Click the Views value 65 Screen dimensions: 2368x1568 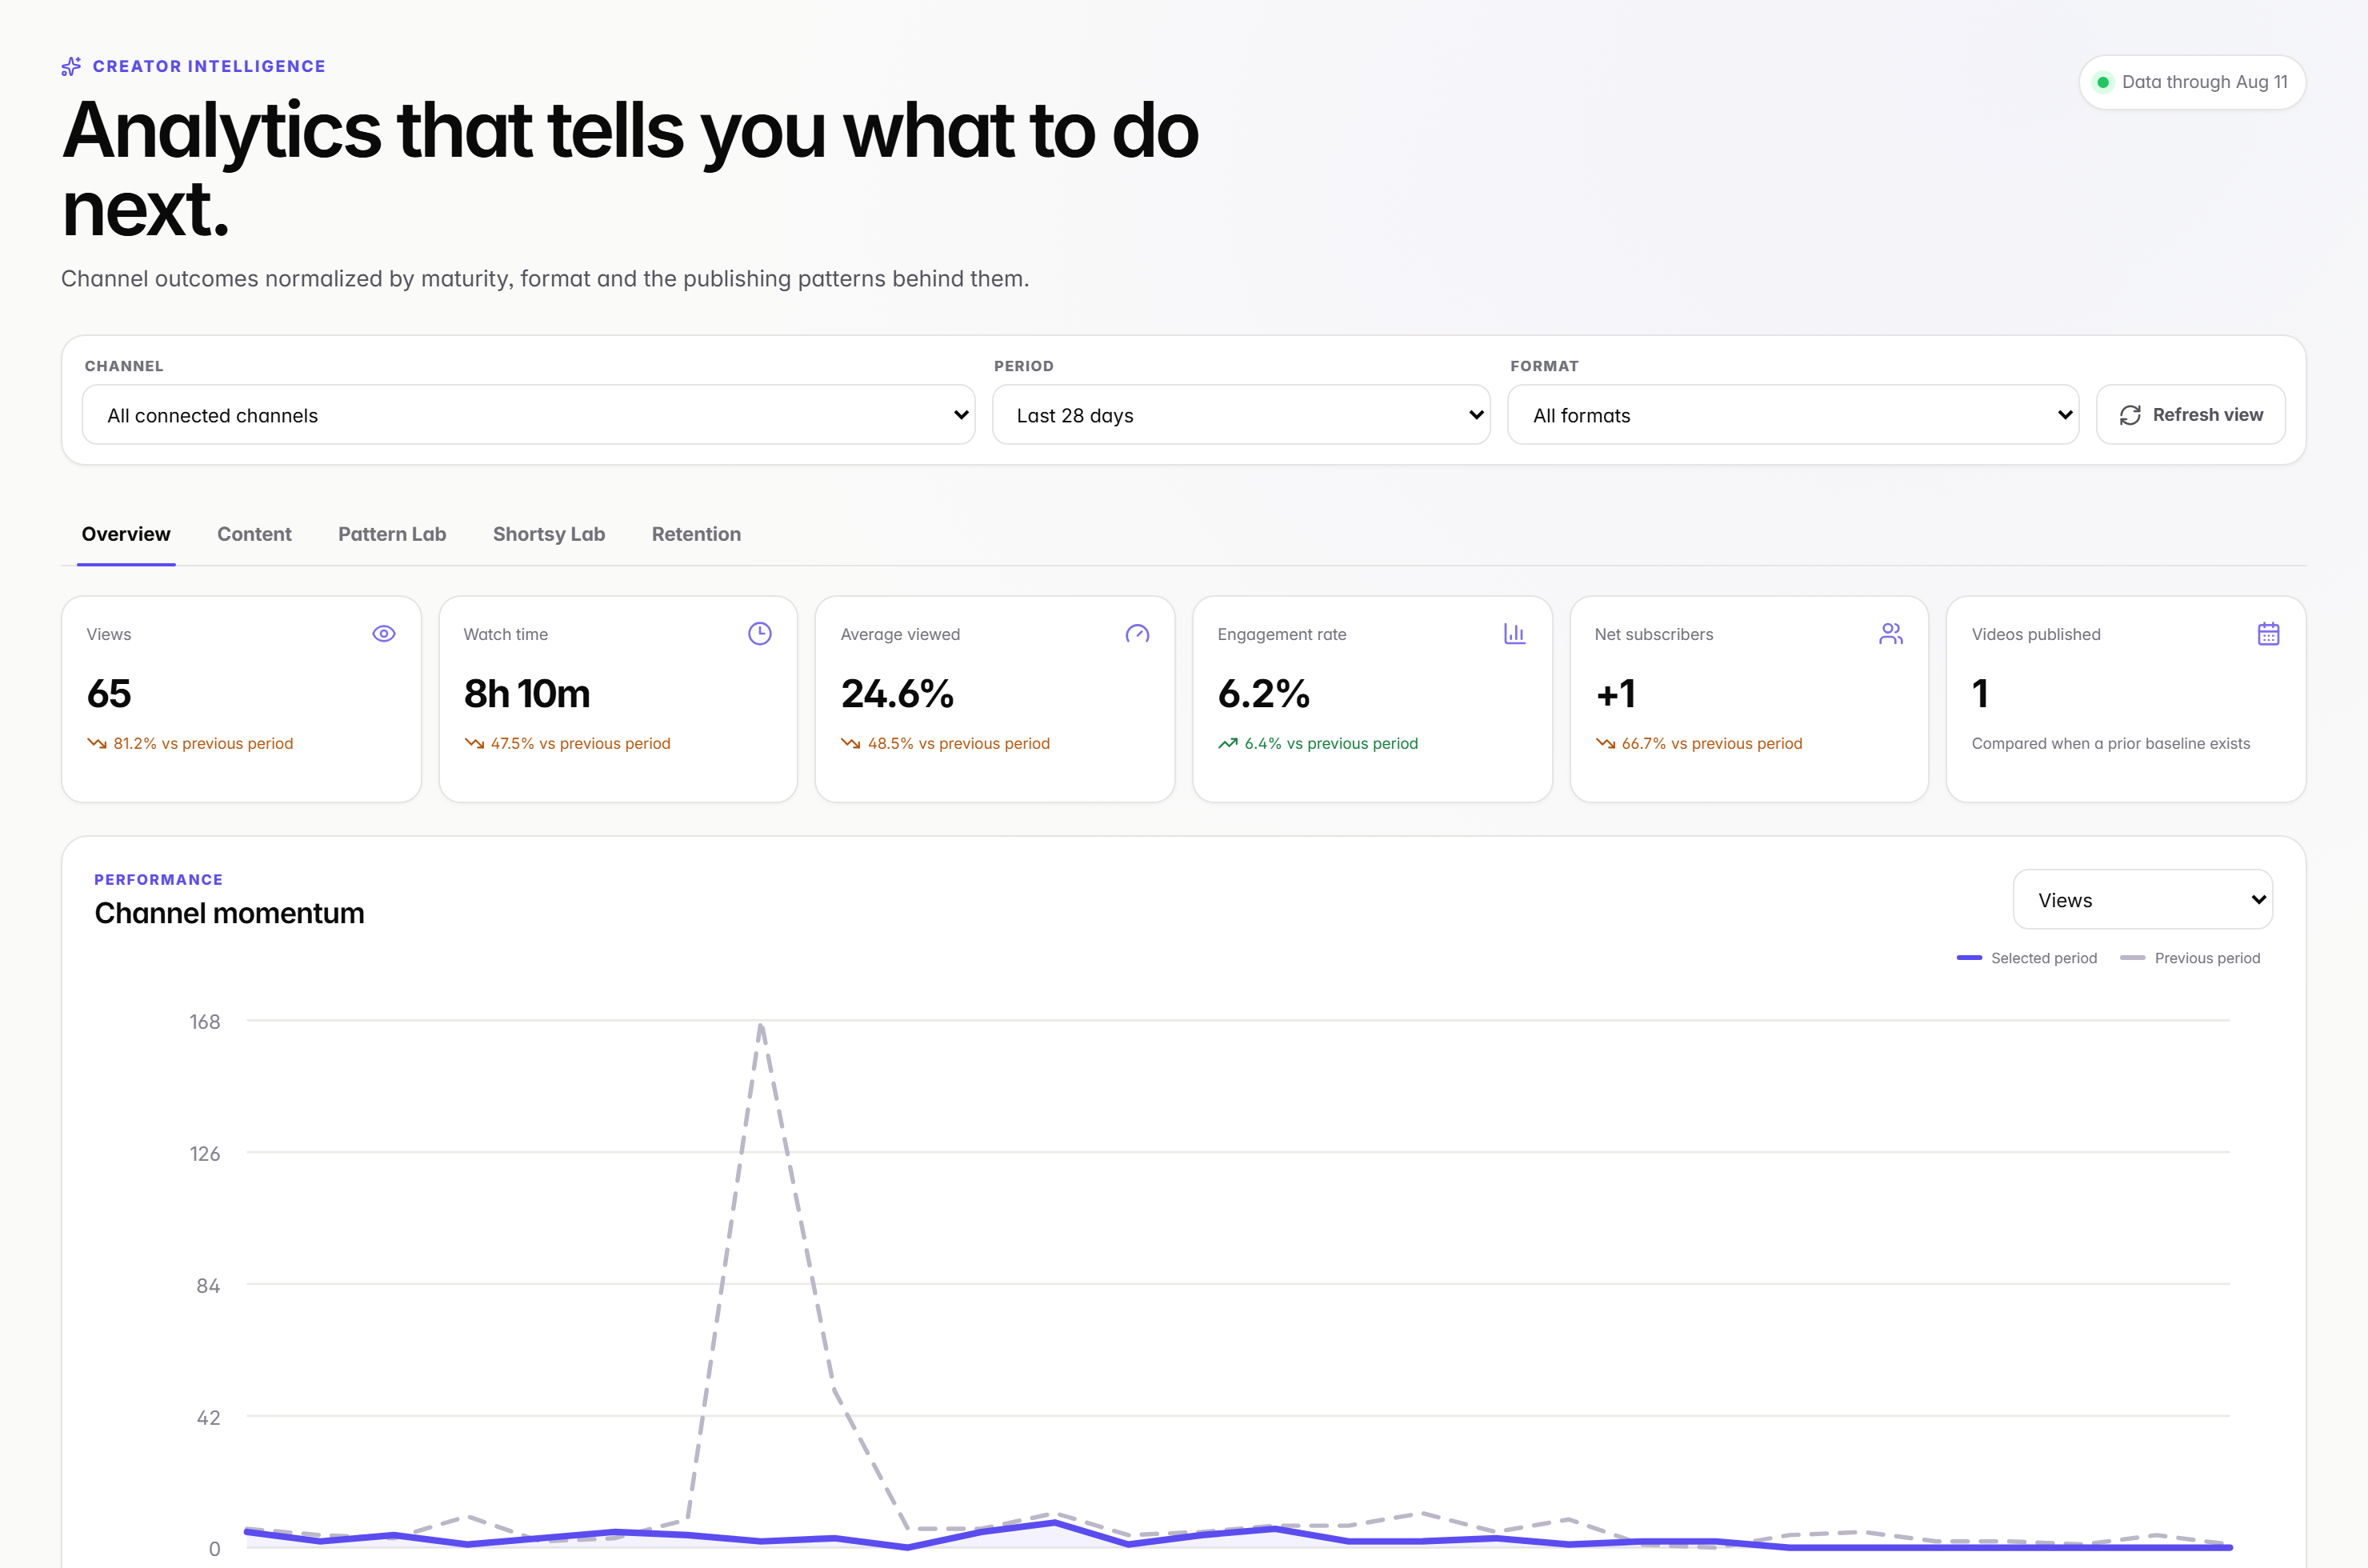point(109,694)
